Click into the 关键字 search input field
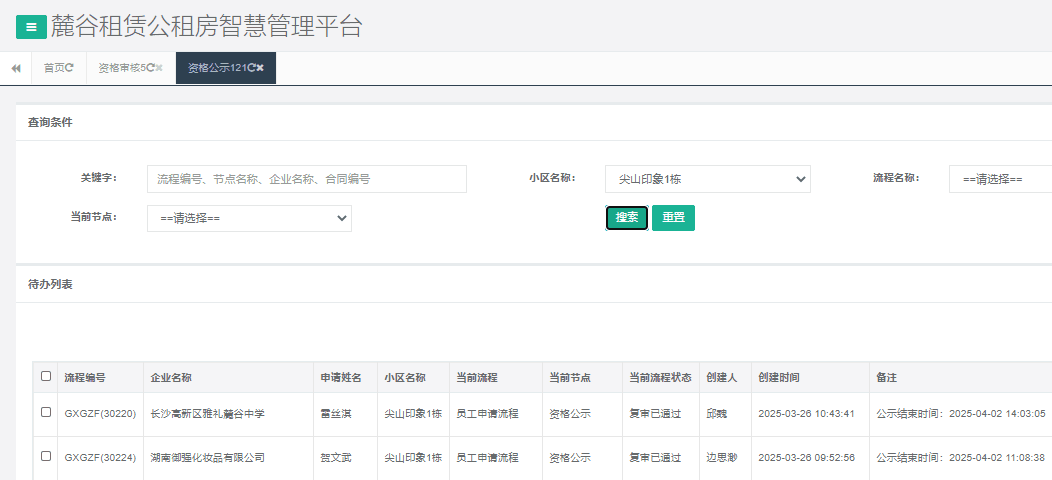The width and height of the screenshot is (1052, 480). 306,179
